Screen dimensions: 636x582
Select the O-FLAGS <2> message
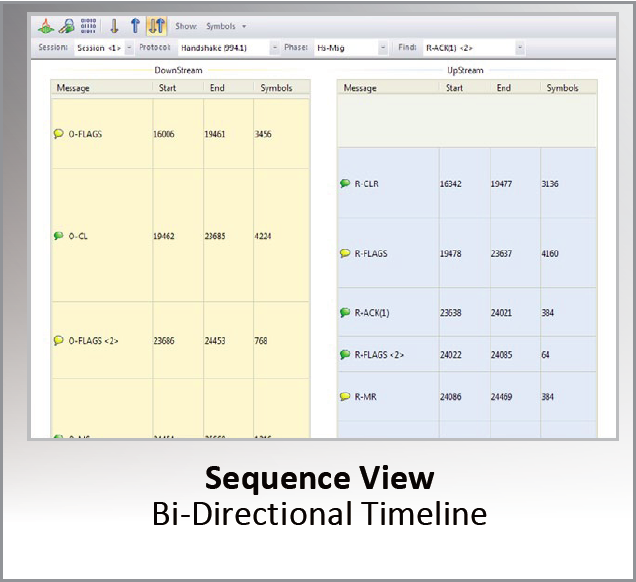coord(93,341)
